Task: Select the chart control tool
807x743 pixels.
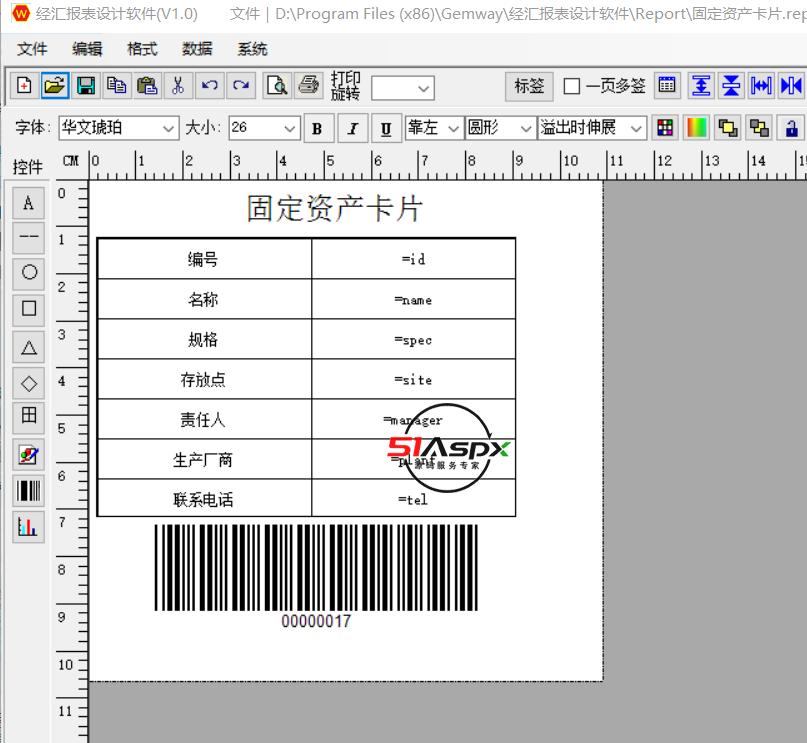Action: [x=29, y=527]
